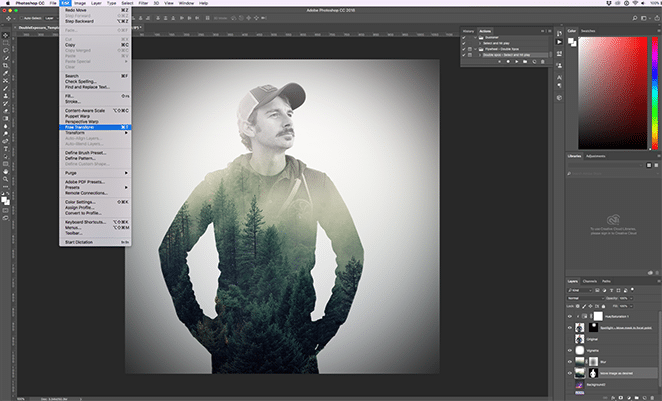Select the Brush tool
Viewport: 662px width, 401px height.
click(5, 88)
